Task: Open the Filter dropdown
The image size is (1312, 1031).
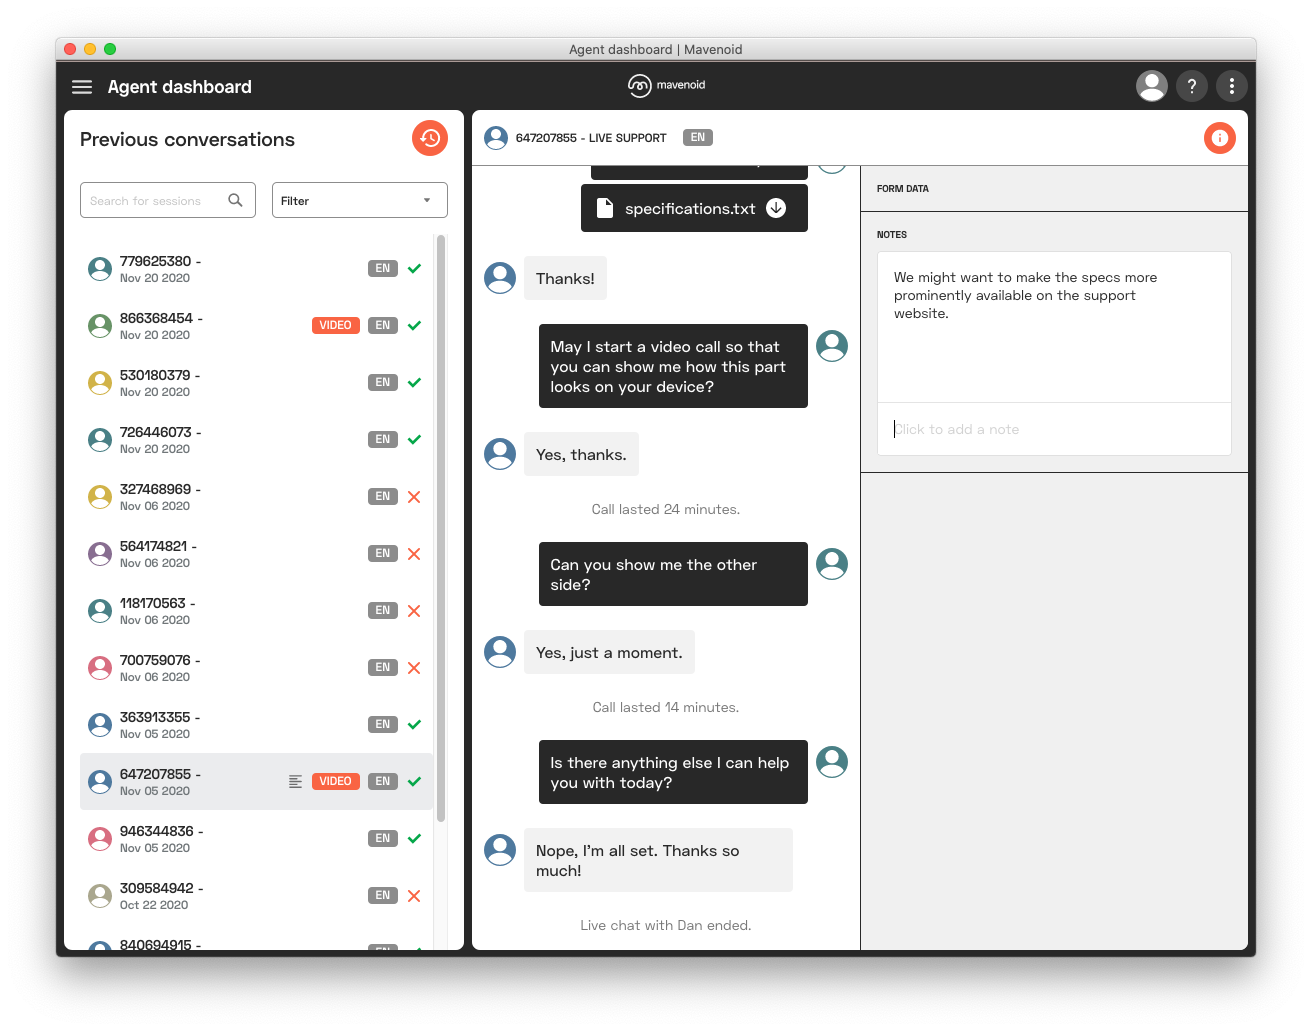Action: click(360, 200)
